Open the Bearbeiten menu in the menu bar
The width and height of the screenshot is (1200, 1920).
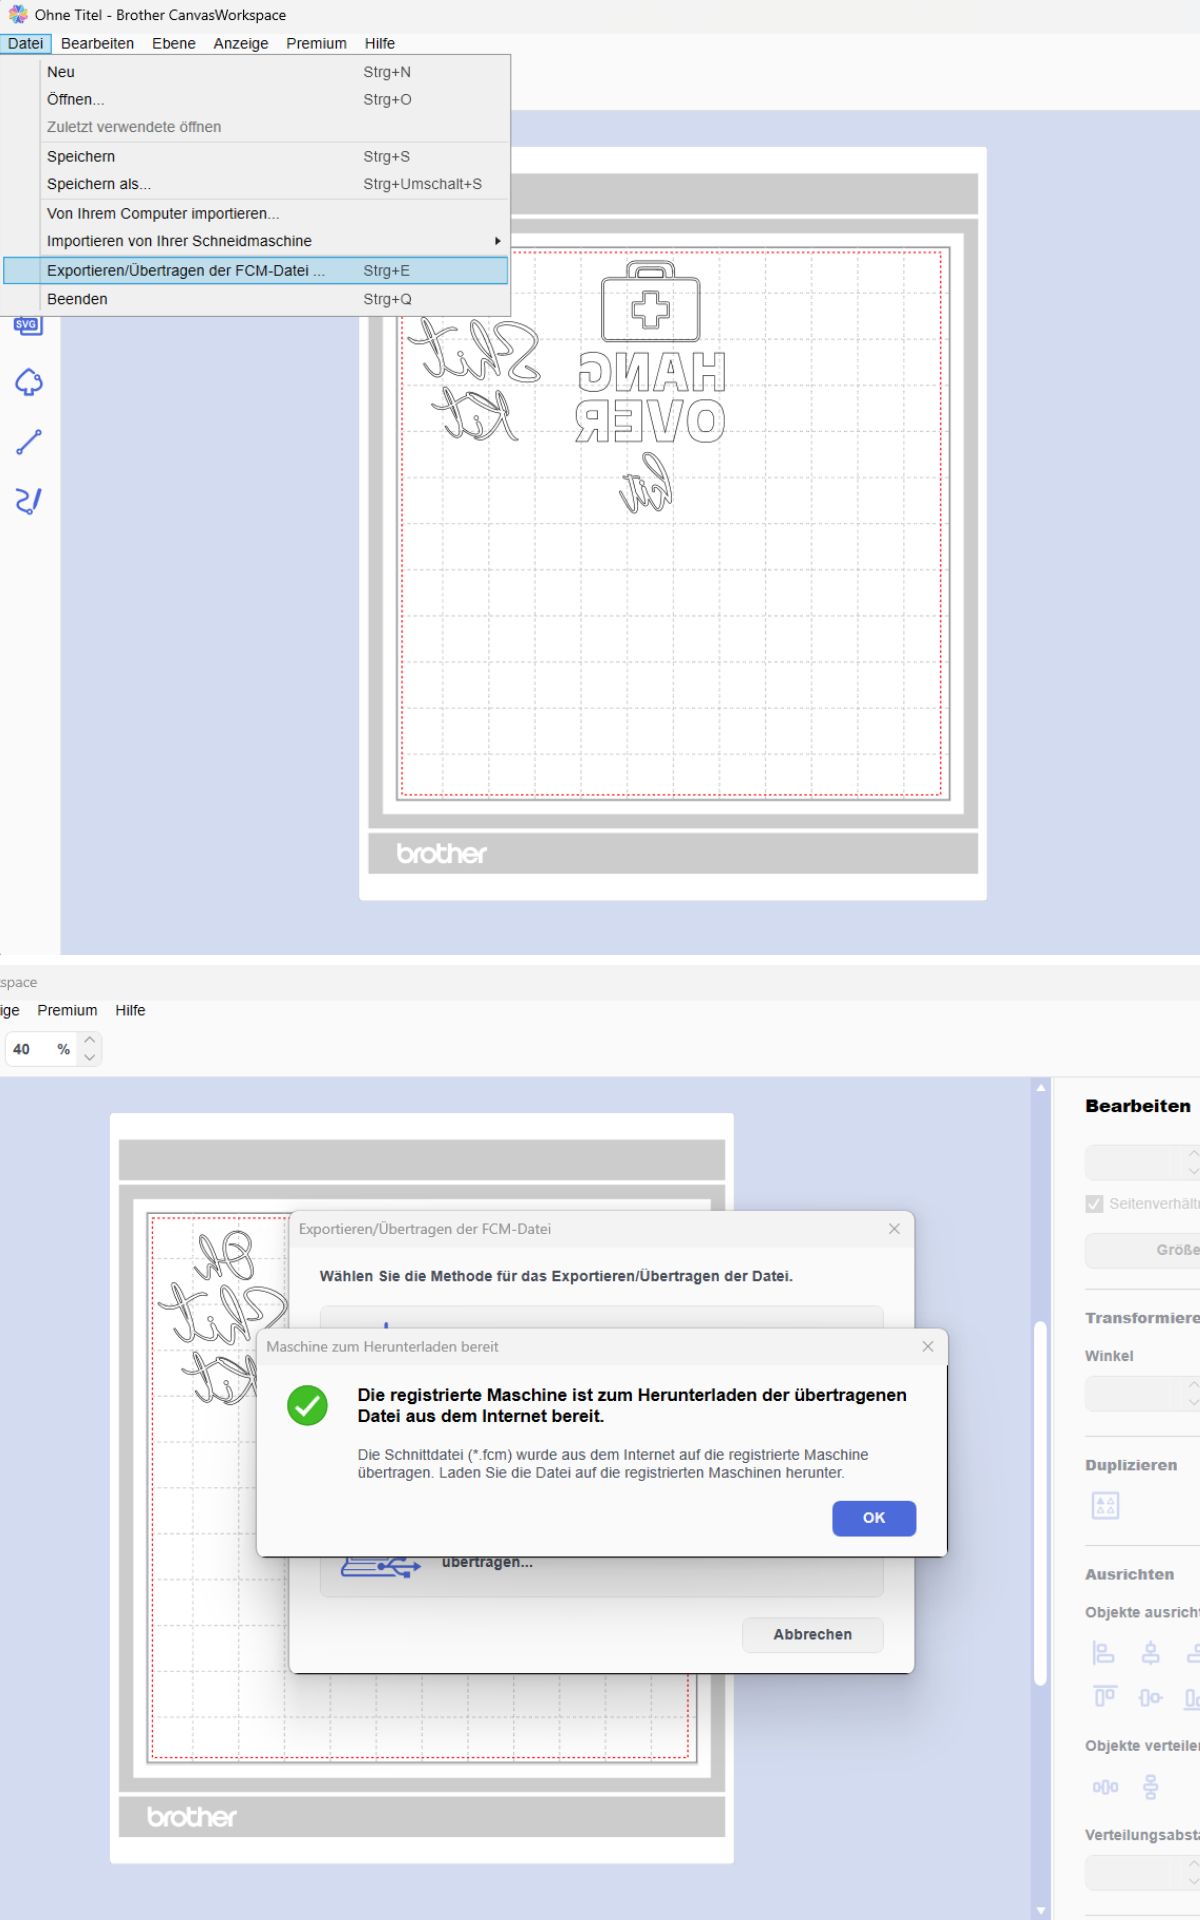[97, 43]
